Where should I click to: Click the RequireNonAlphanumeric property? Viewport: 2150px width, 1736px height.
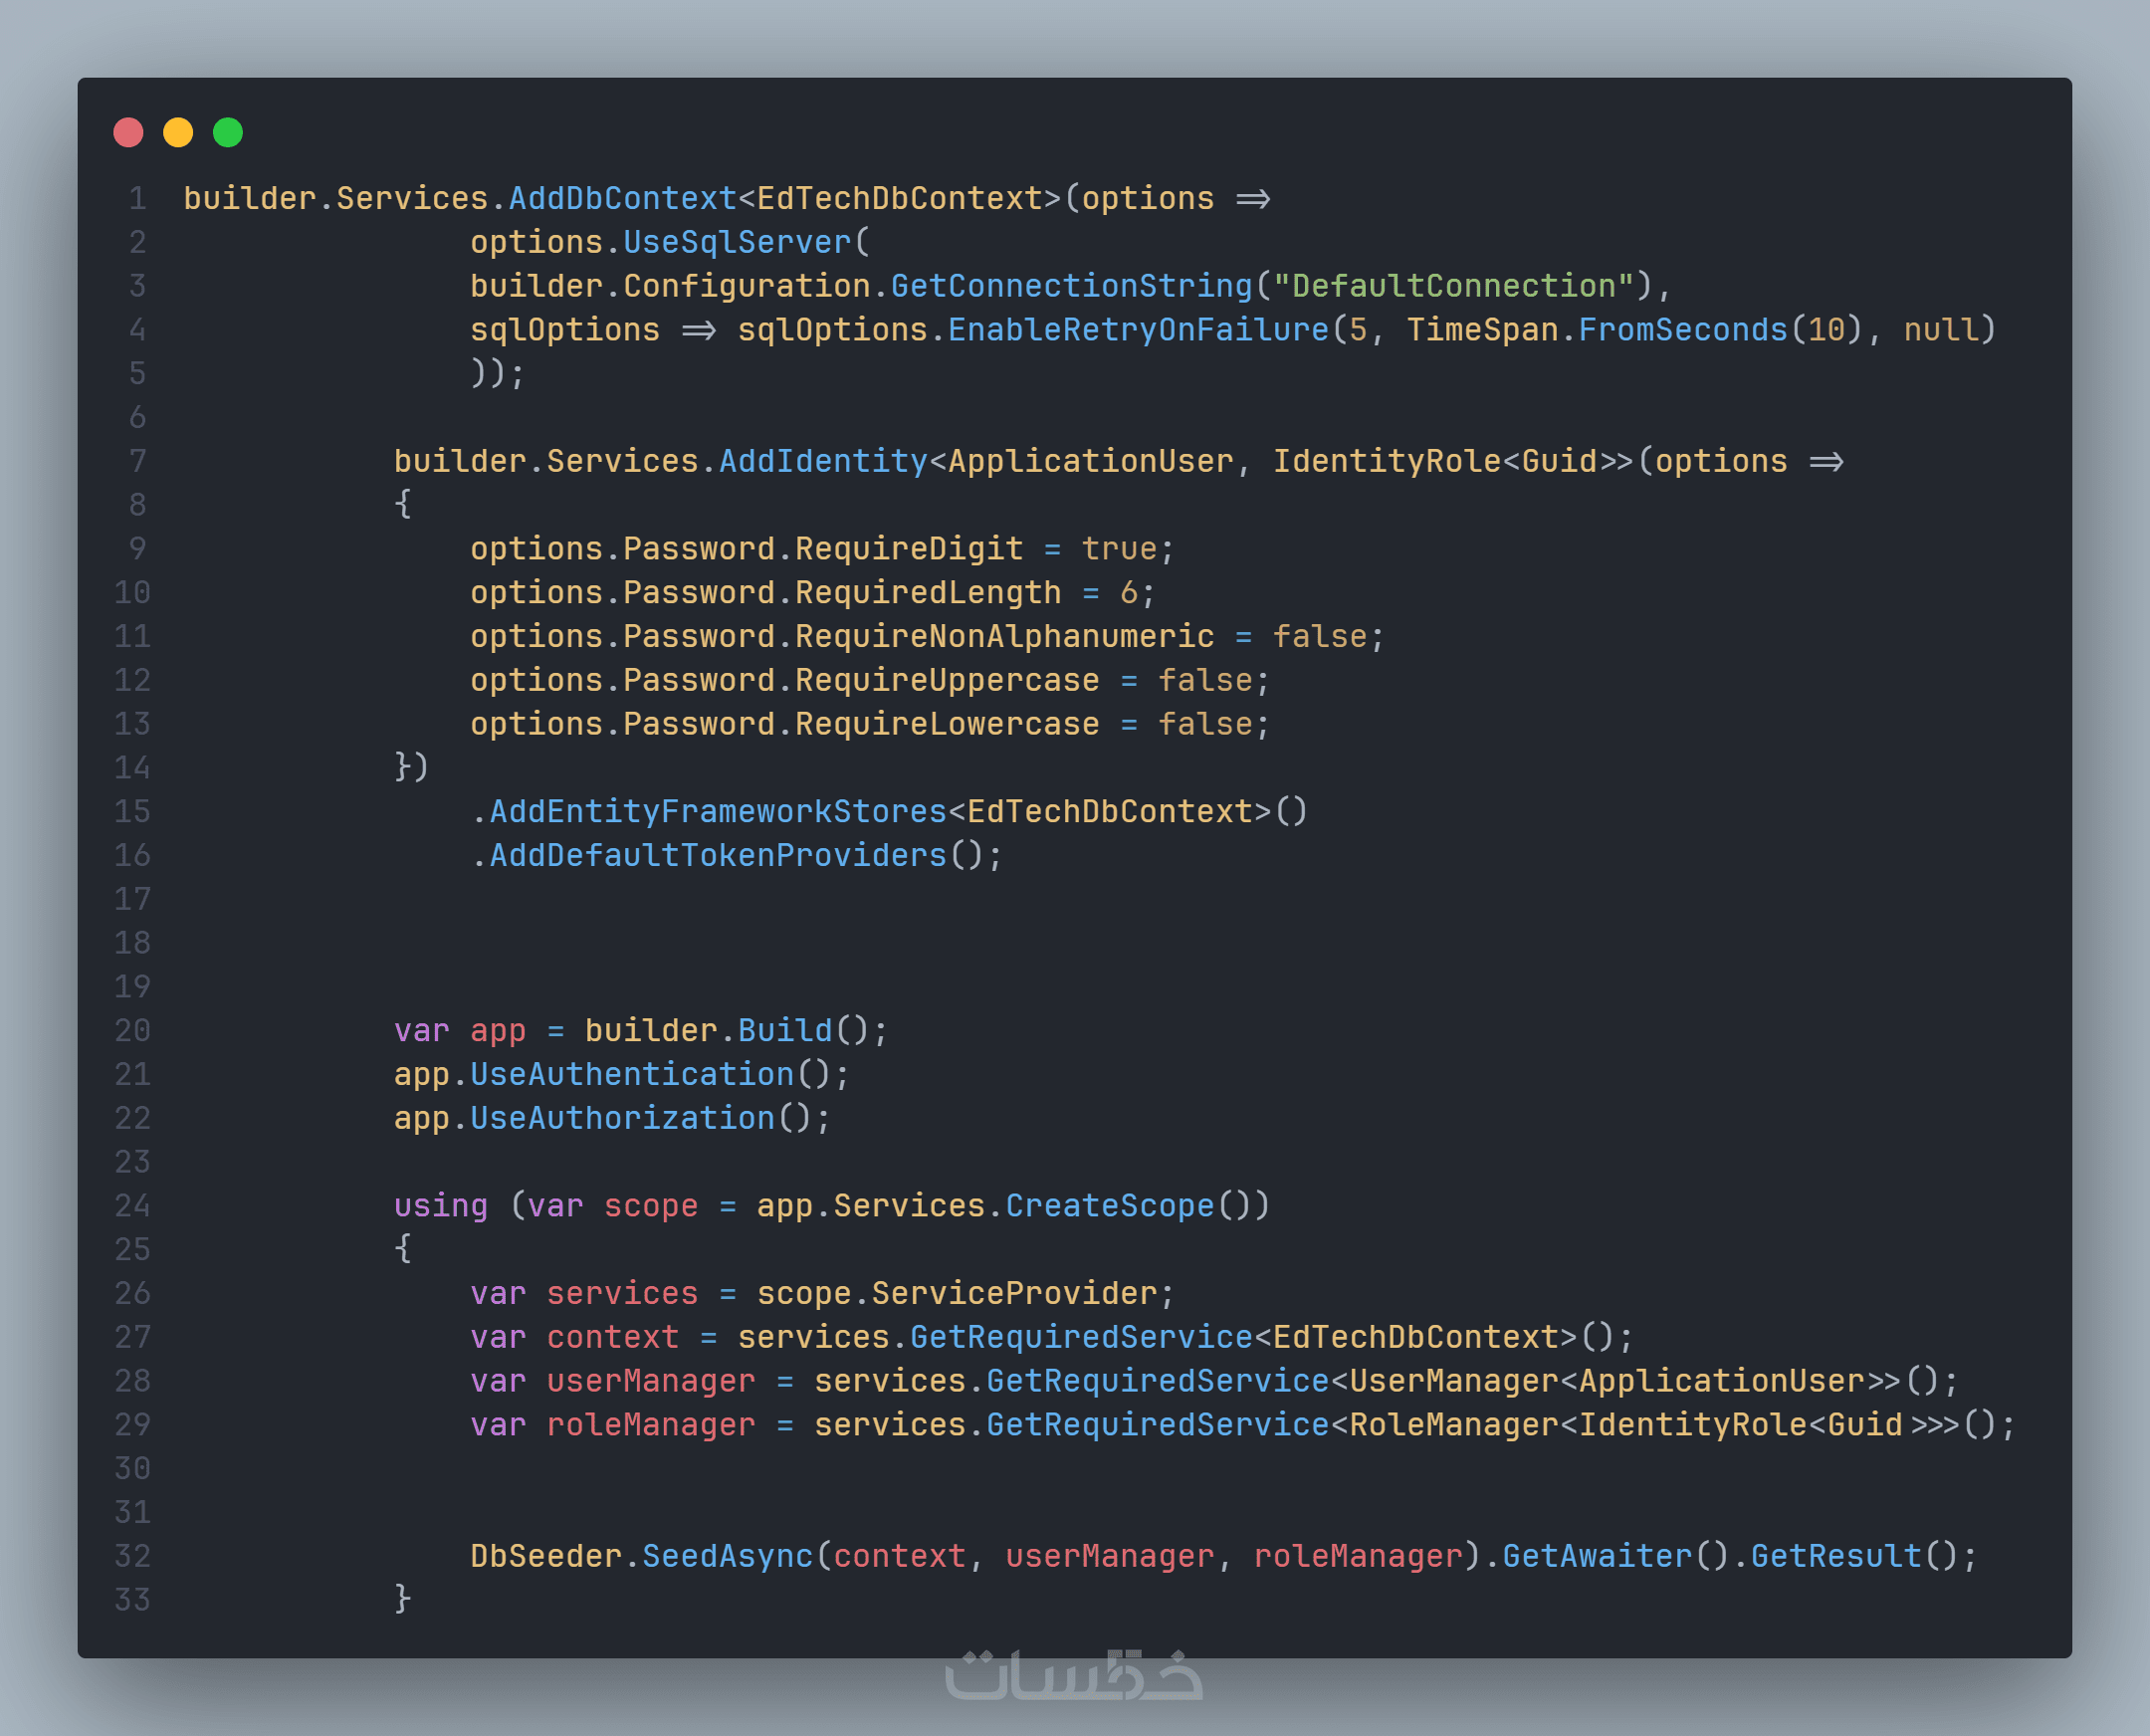pos(1004,637)
